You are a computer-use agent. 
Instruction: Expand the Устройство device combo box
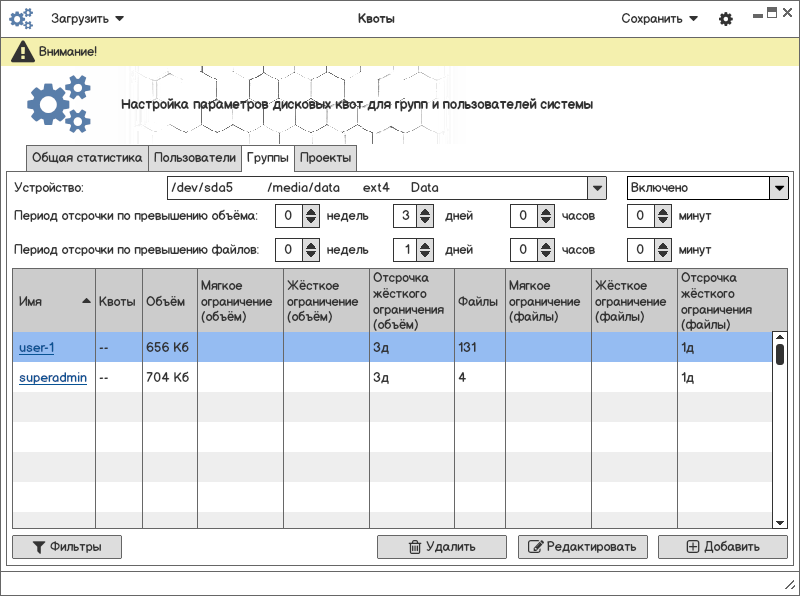(x=596, y=188)
